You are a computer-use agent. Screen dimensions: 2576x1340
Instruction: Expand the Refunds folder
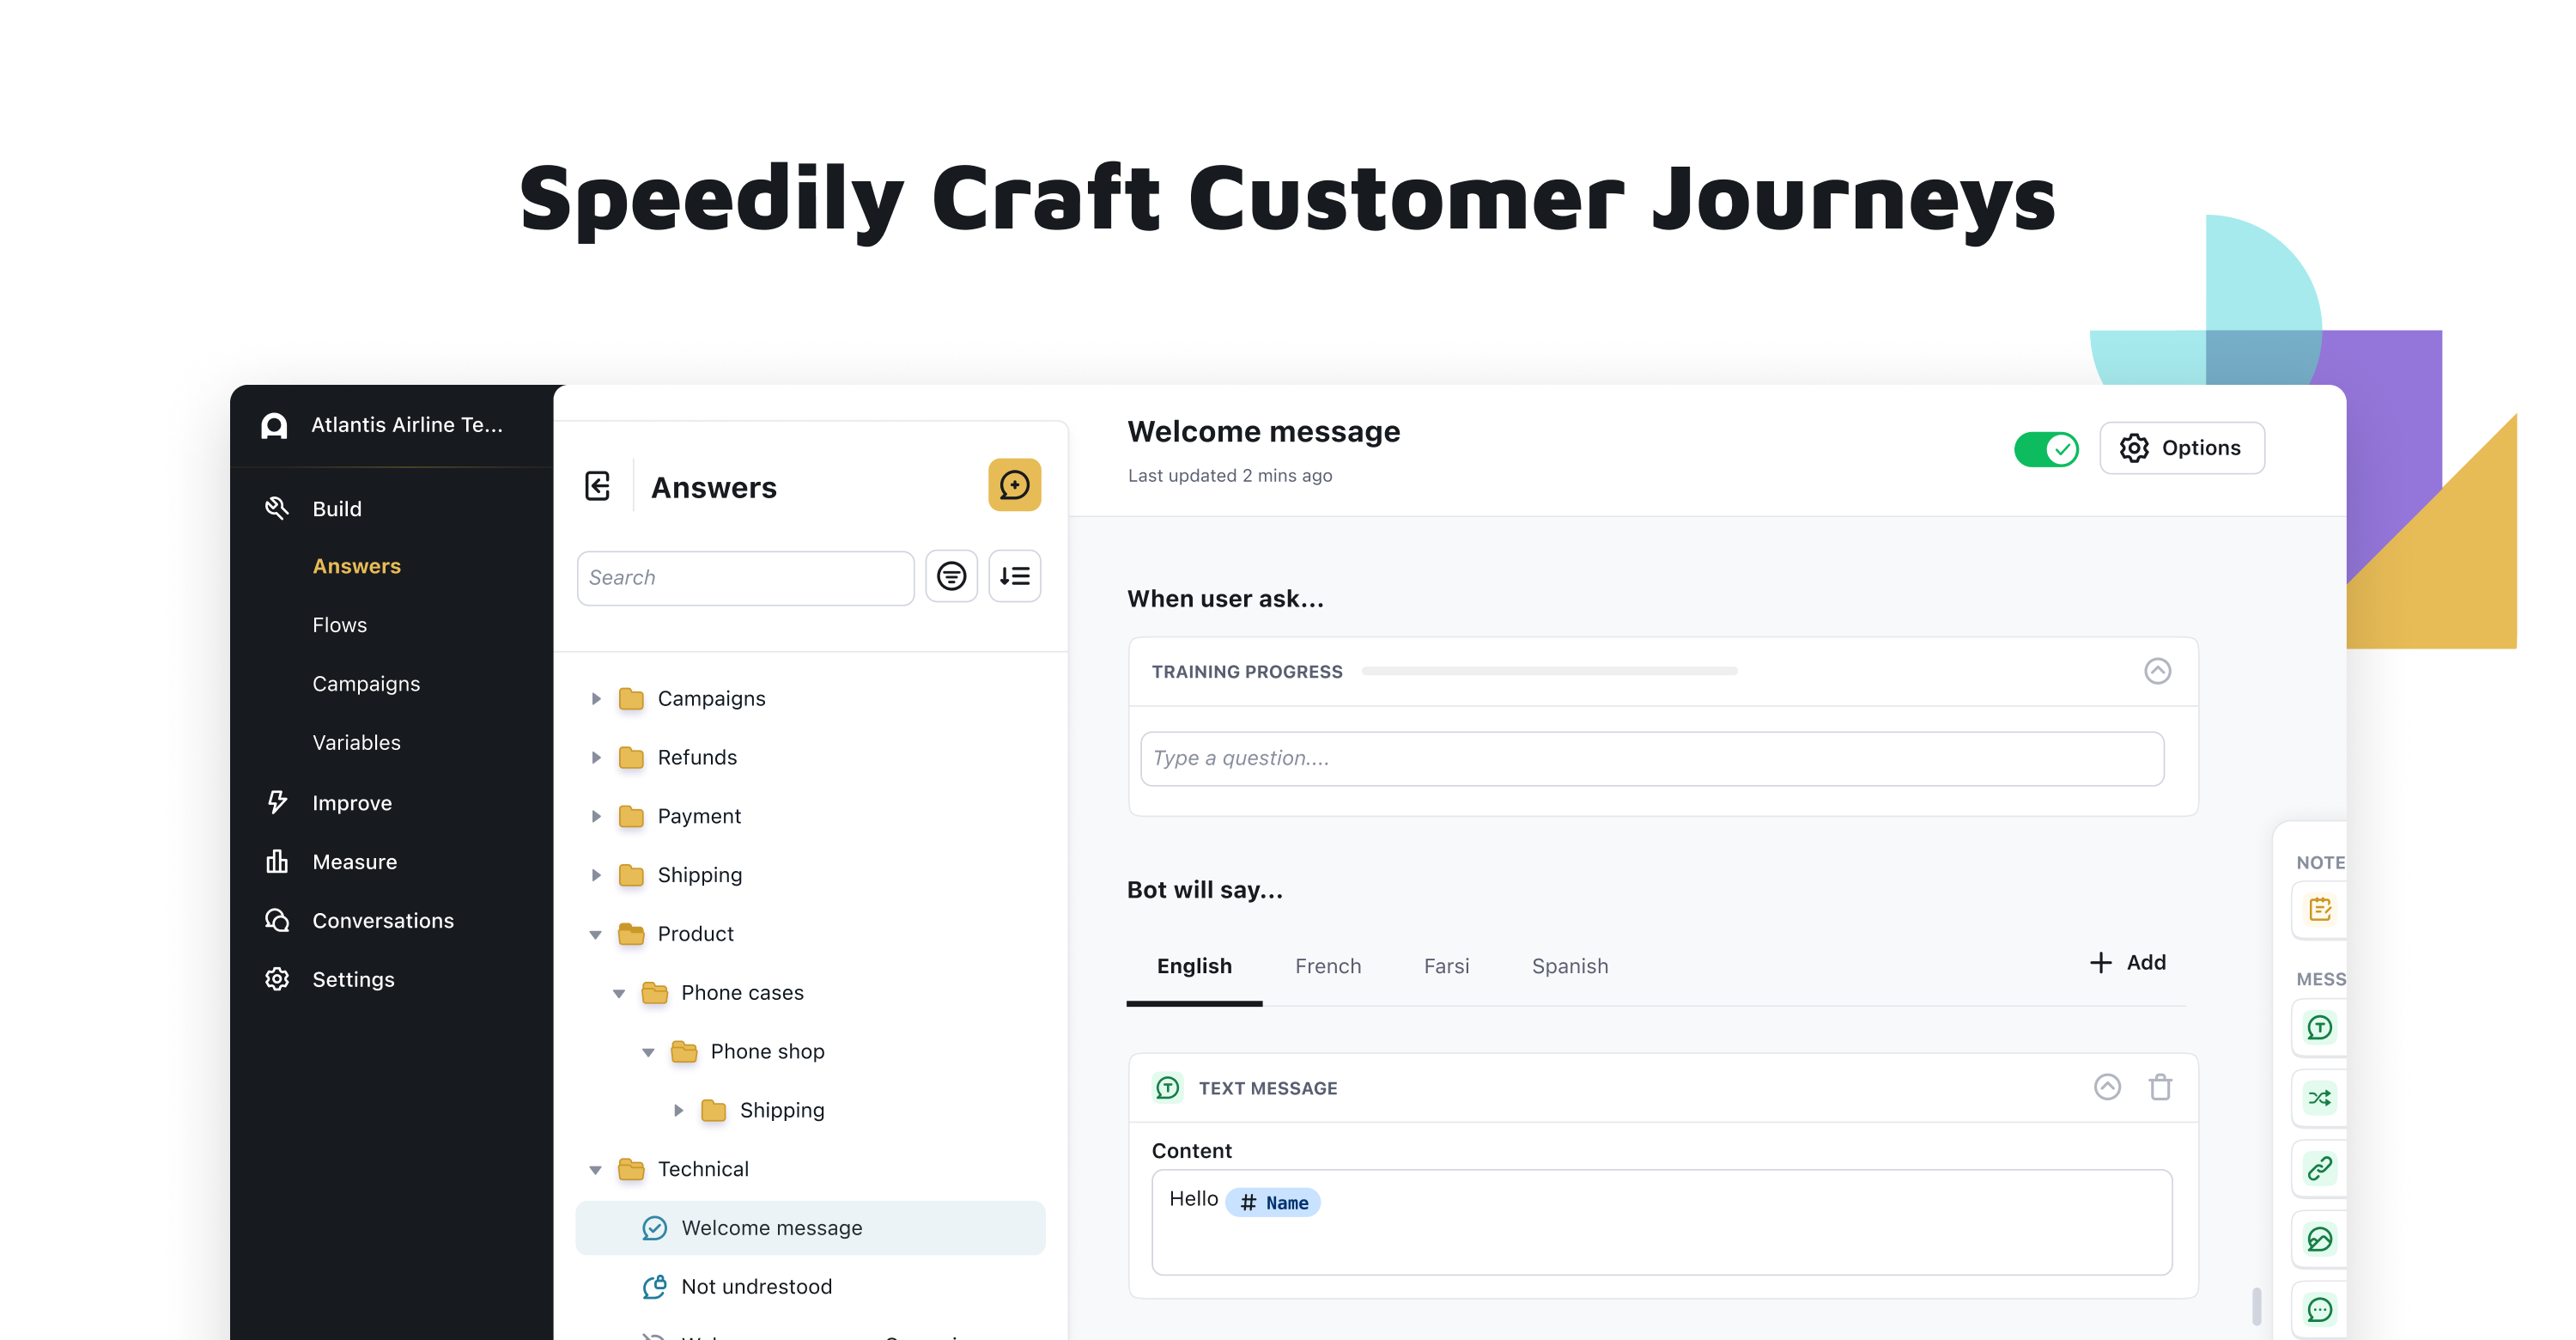[x=596, y=757]
